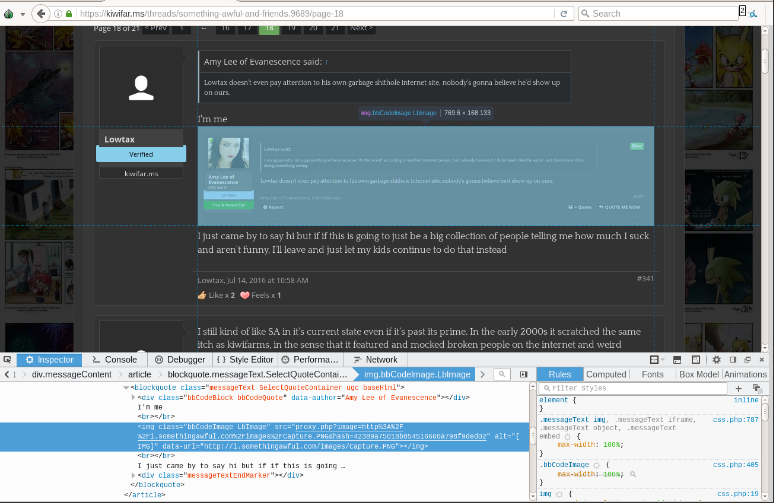Focus the browser Search box

point(658,14)
